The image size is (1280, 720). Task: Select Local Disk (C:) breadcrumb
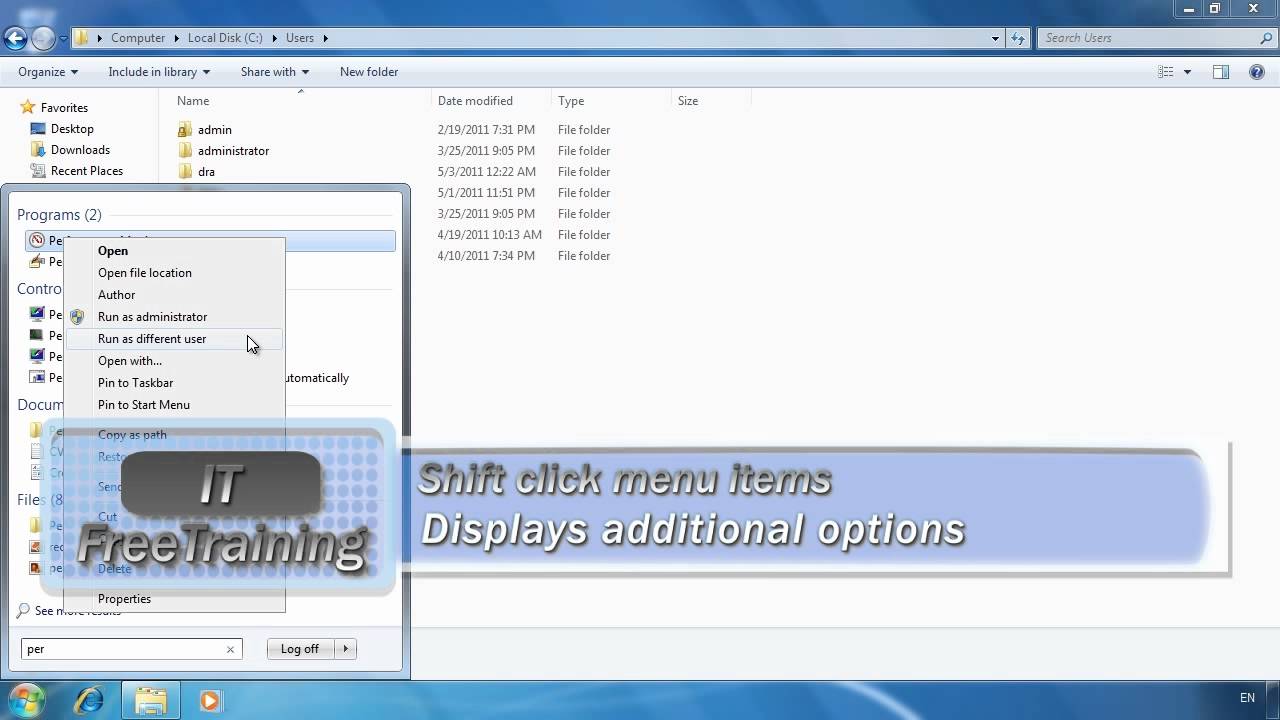(x=225, y=38)
